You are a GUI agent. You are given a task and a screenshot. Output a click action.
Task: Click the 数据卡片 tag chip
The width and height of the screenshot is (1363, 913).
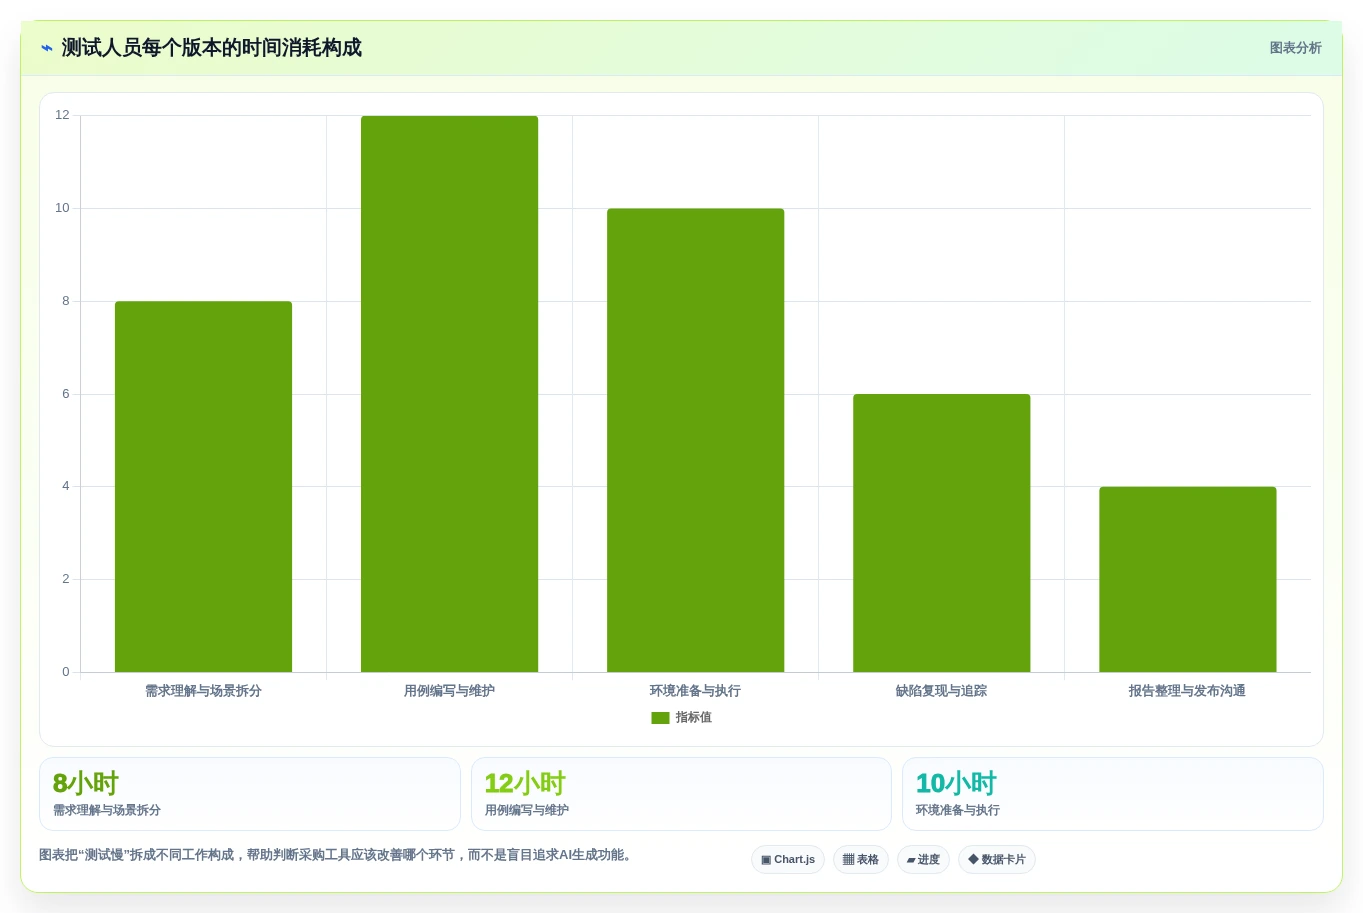point(997,860)
